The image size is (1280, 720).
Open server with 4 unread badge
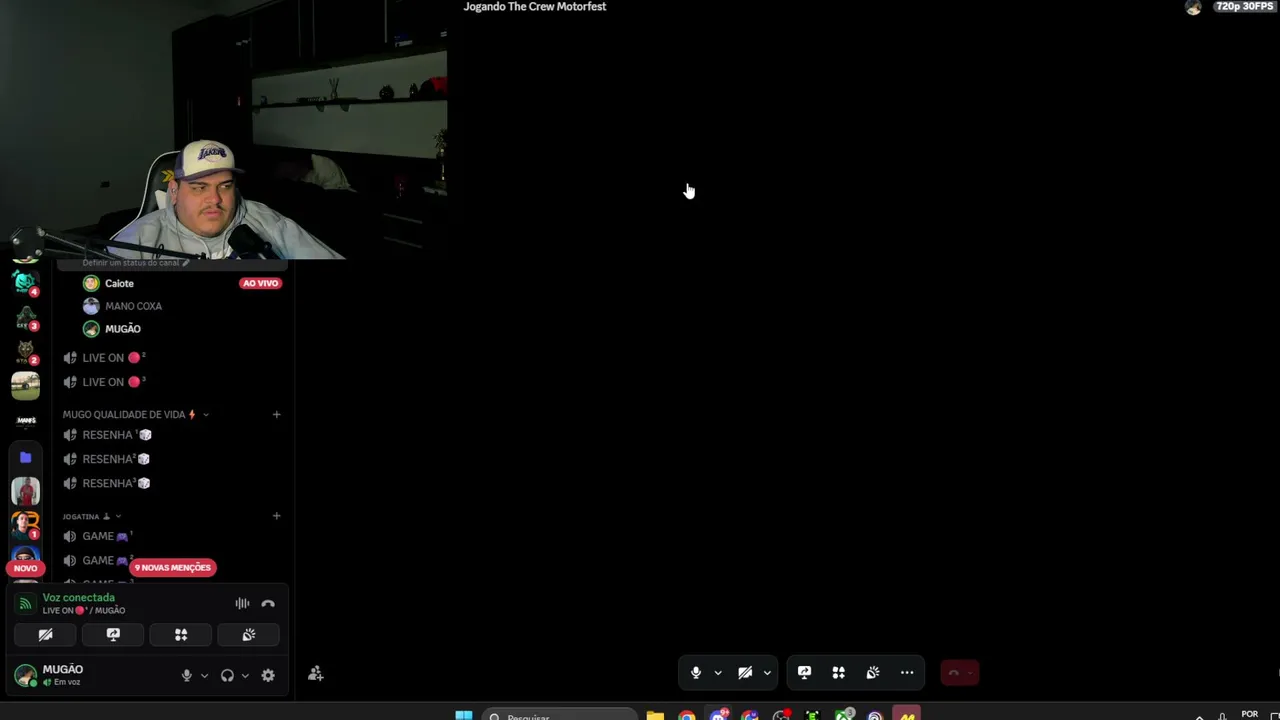(x=25, y=284)
